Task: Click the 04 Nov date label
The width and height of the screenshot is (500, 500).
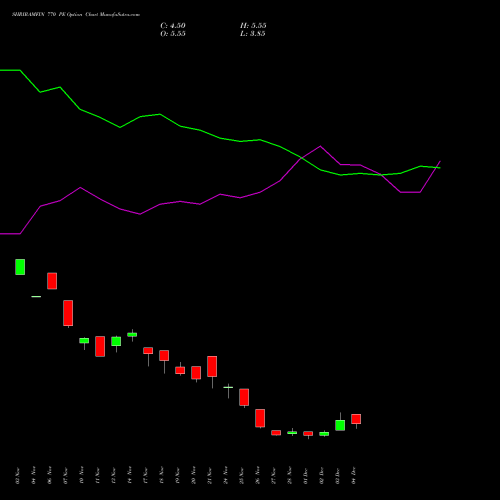Action: click(33, 476)
